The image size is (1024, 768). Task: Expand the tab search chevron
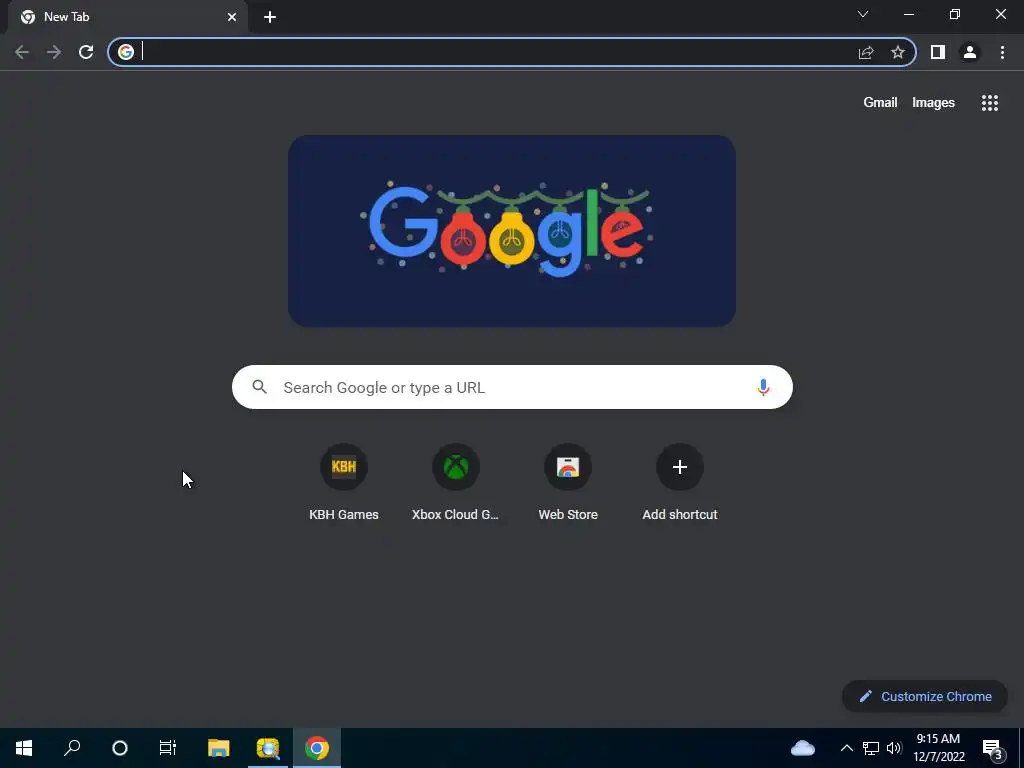863,14
